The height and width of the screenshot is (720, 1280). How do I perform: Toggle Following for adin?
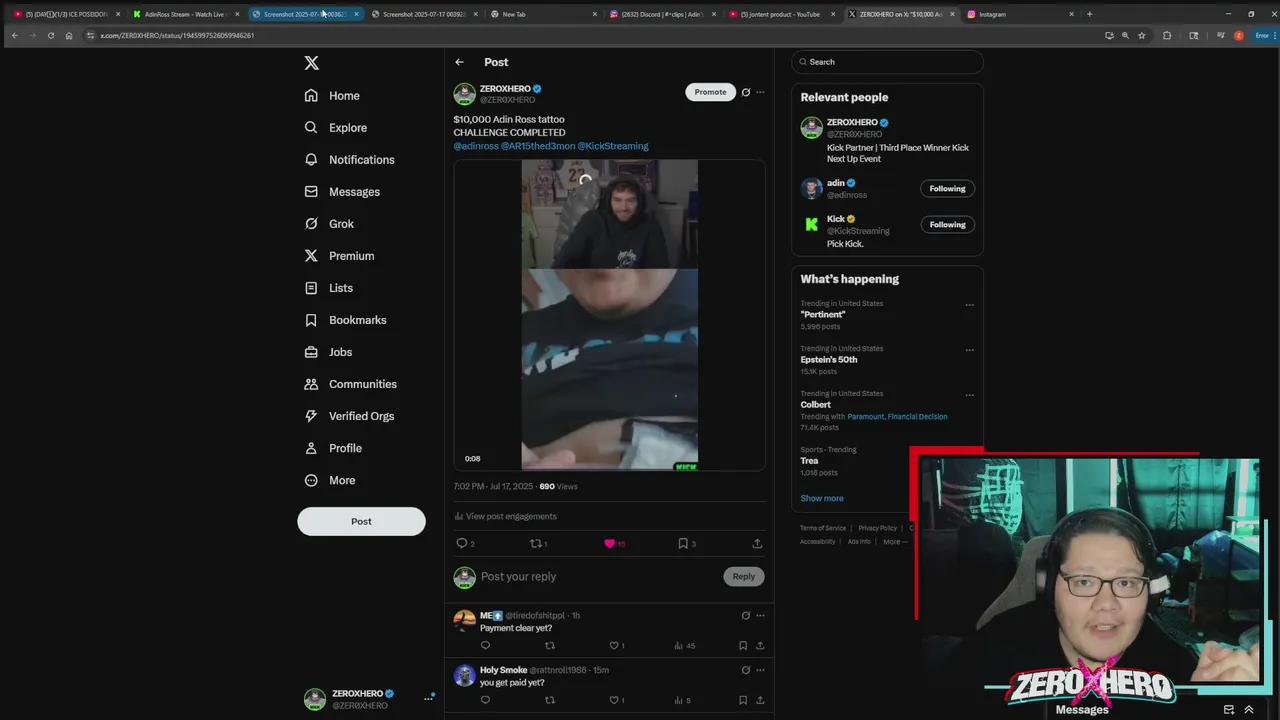pyautogui.click(x=947, y=189)
